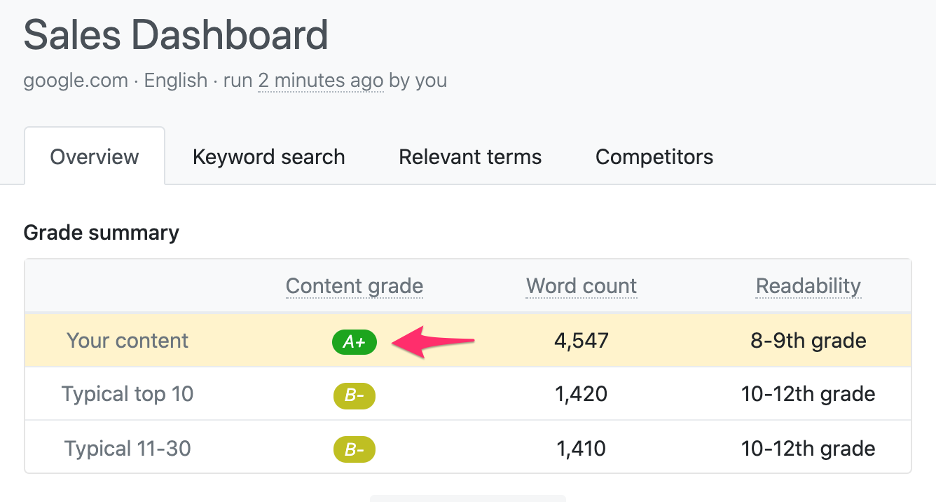Screen dimensions: 936x502
Task: Go to the Competitors tab
Action: click(x=654, y=156)
